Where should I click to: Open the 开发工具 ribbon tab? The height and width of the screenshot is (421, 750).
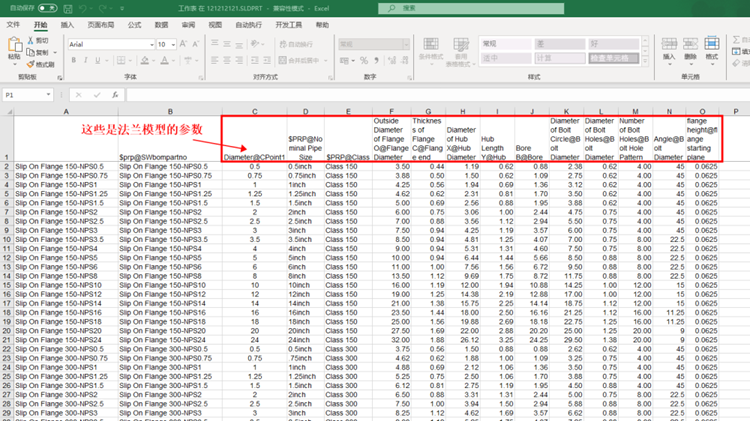(288, 25)
